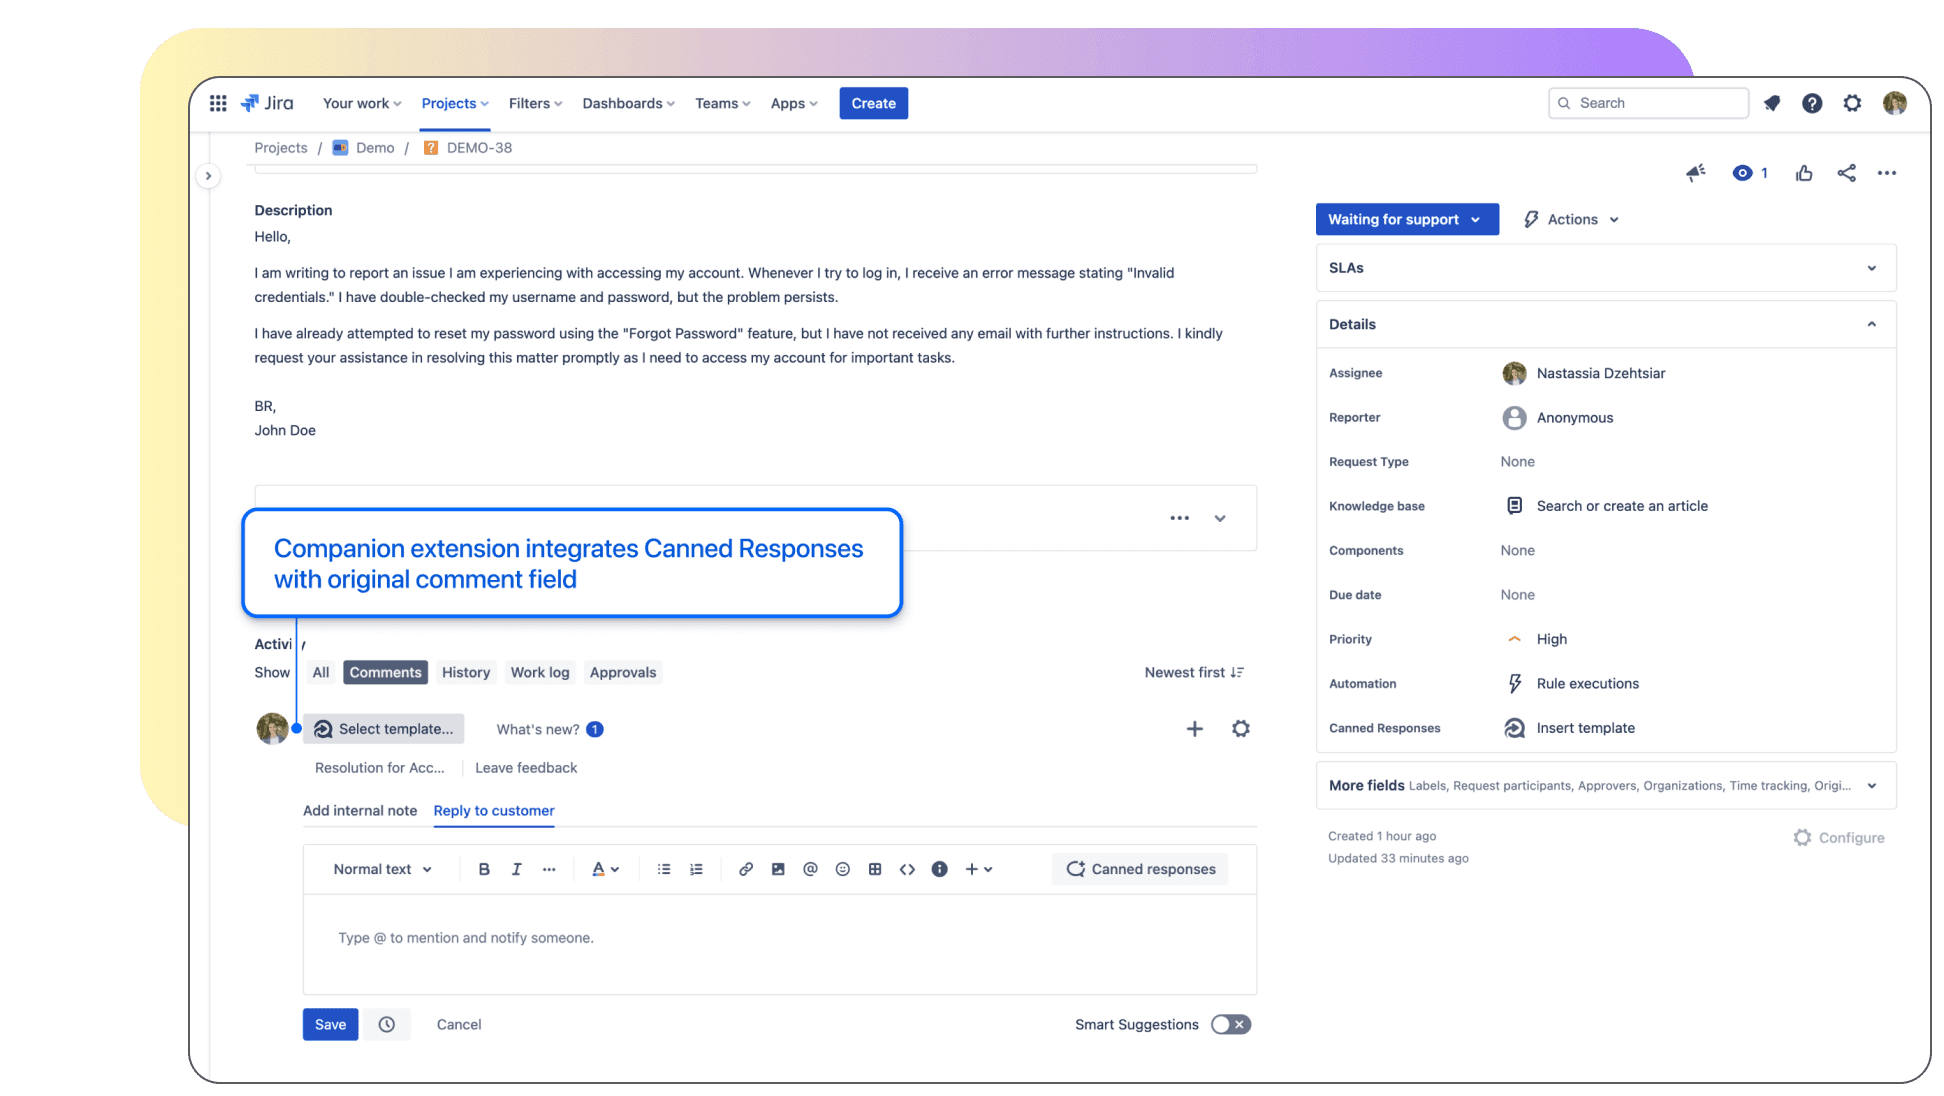Image resolution: width=1944 pixels, height=1096 pixels.
Task: Insert a link in the comment editor
Action: (x=746, y=869)
